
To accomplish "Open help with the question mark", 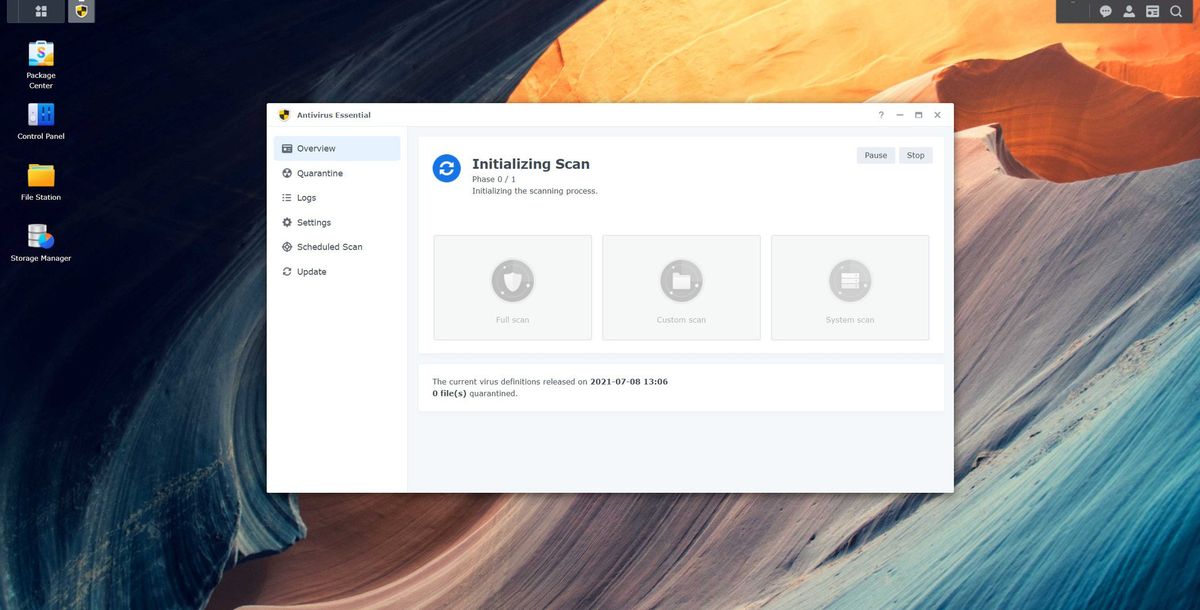I will pyautogui.click(x=881, y=115).
